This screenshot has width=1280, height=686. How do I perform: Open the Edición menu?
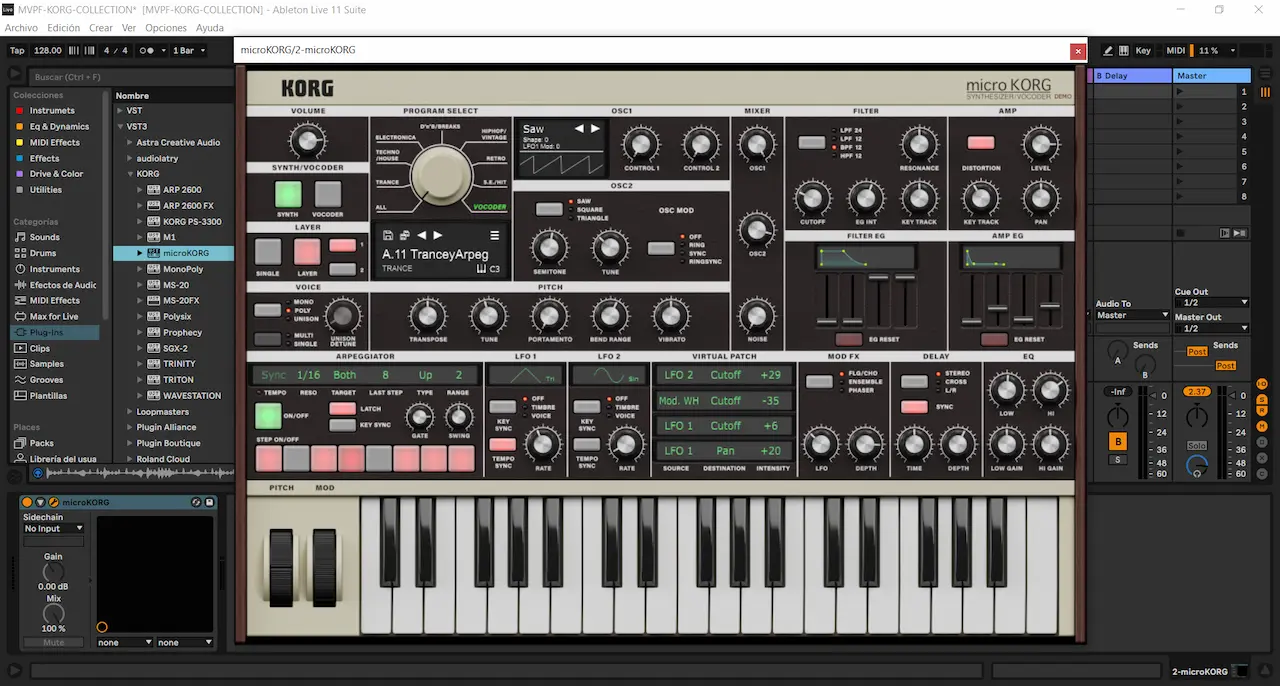tap(63, 28)
